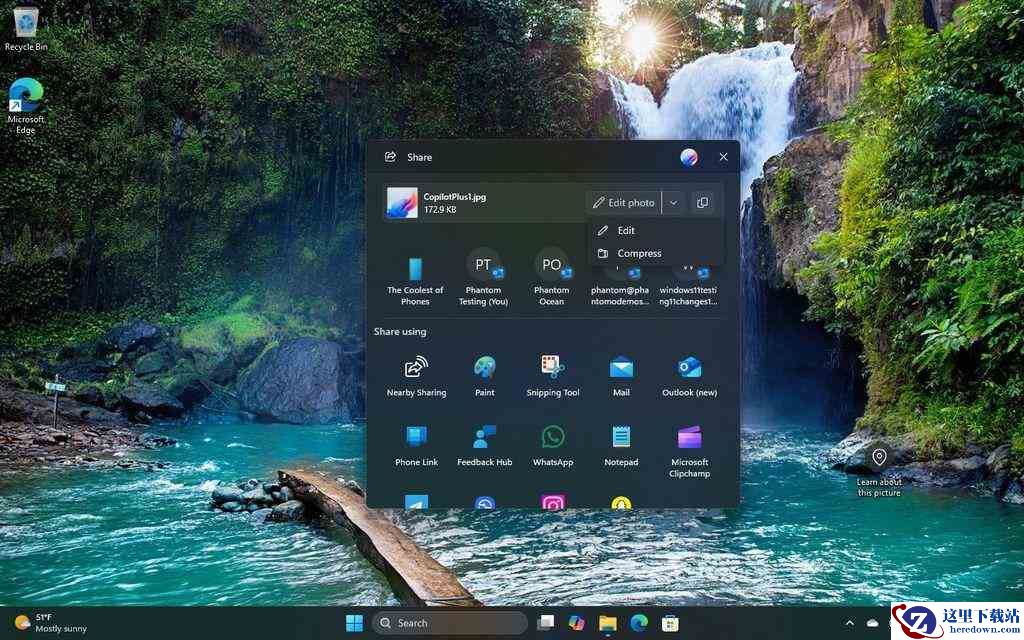This screenshot has height=640, width=1024.
Task: Share using Mail
Action: [621, 376]
